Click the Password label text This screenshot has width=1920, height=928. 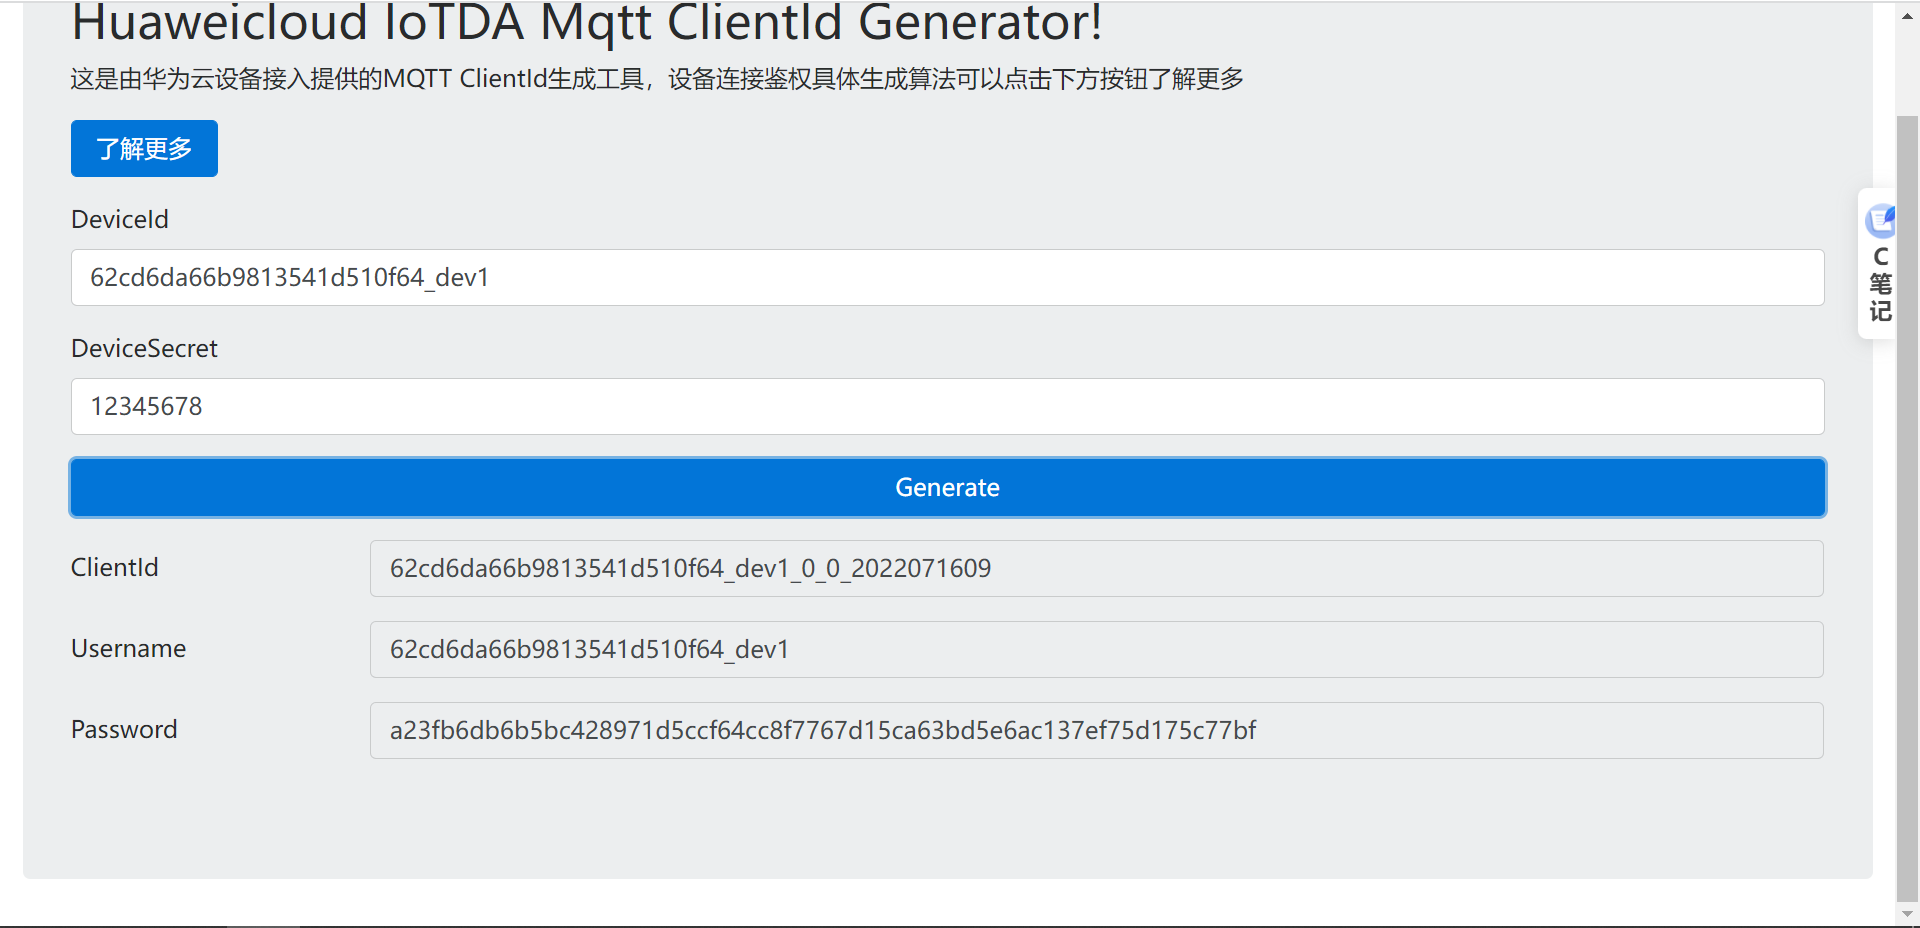[x=124, y=729]
